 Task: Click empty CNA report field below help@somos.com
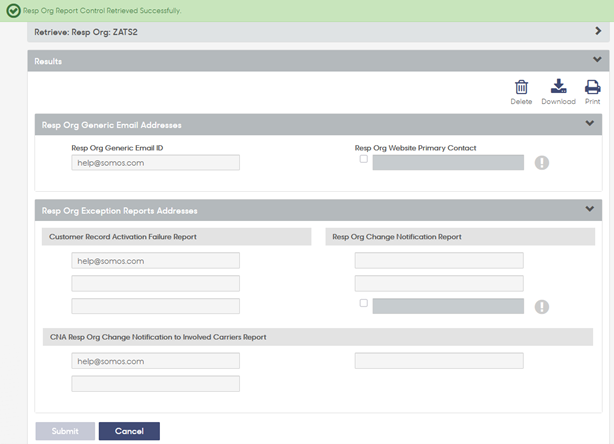pos(155,384)
